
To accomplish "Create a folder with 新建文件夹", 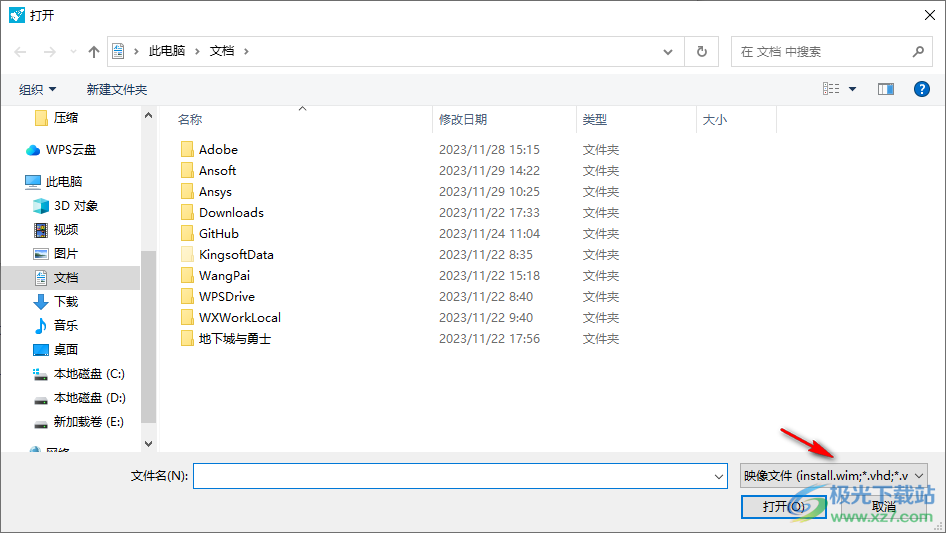I will coord(116,89).
